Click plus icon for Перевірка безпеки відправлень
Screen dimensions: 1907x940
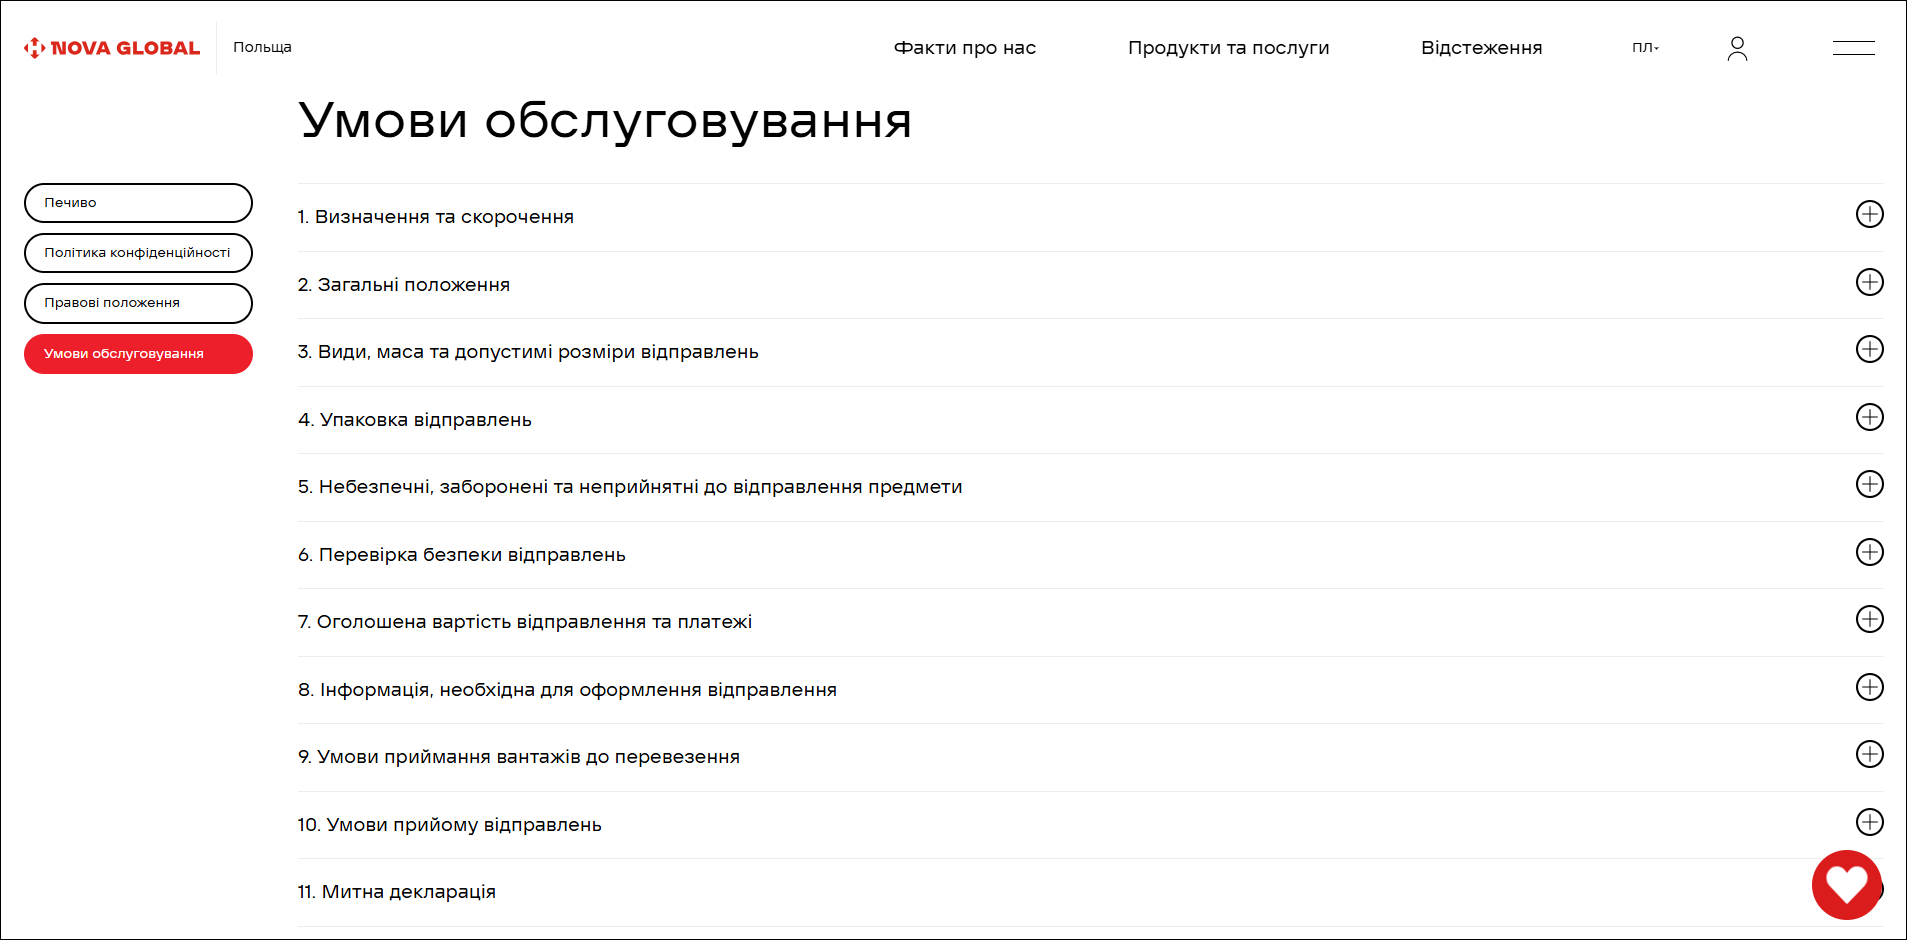1869,552
